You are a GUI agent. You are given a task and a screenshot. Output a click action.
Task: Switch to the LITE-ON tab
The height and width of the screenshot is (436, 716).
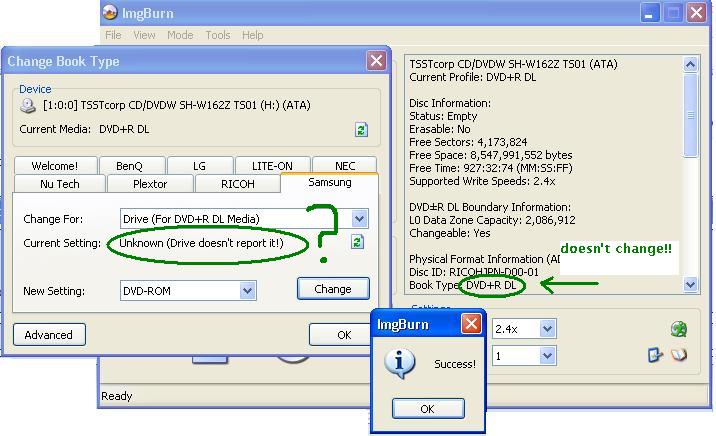point(272,166)
